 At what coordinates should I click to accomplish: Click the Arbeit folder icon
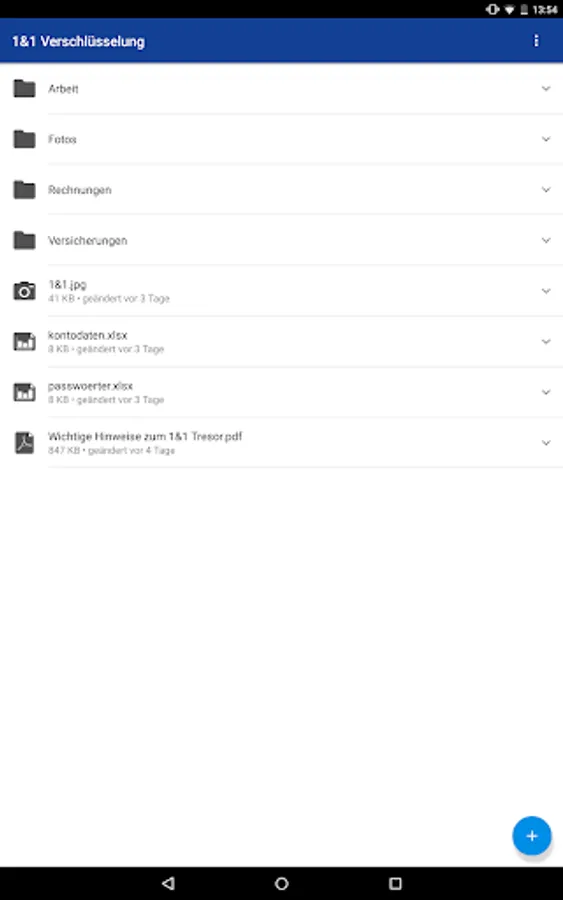coord(24,88)
